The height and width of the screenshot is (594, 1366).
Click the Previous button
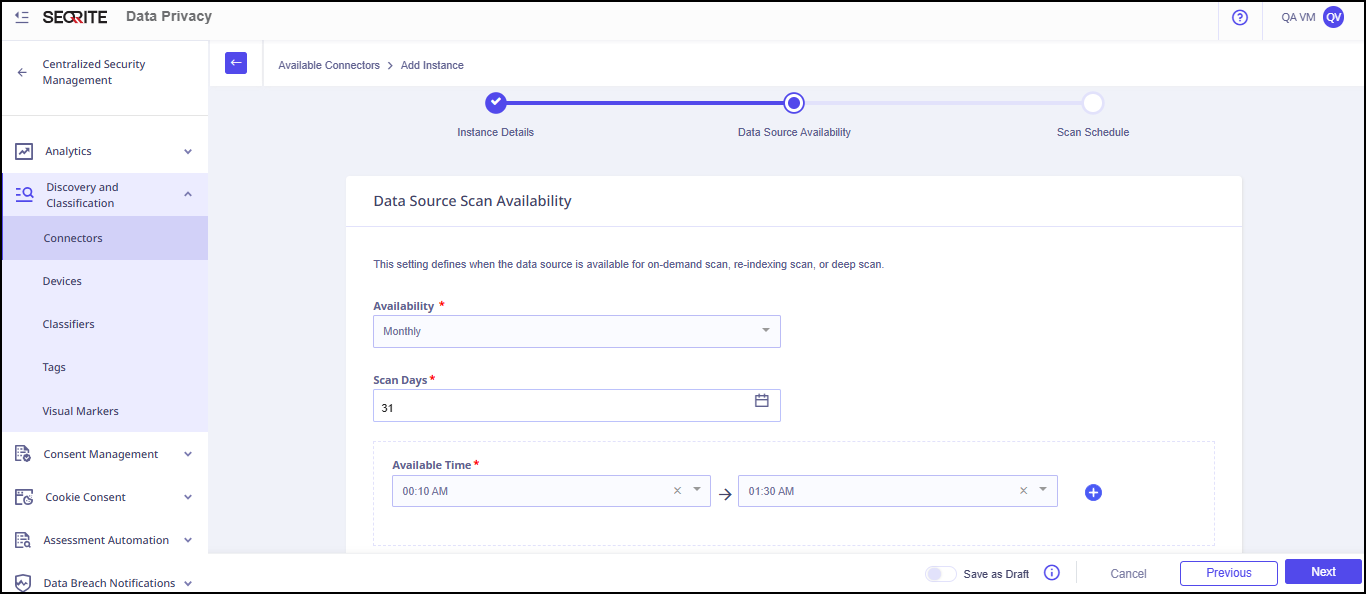[x=1228, y=573]
